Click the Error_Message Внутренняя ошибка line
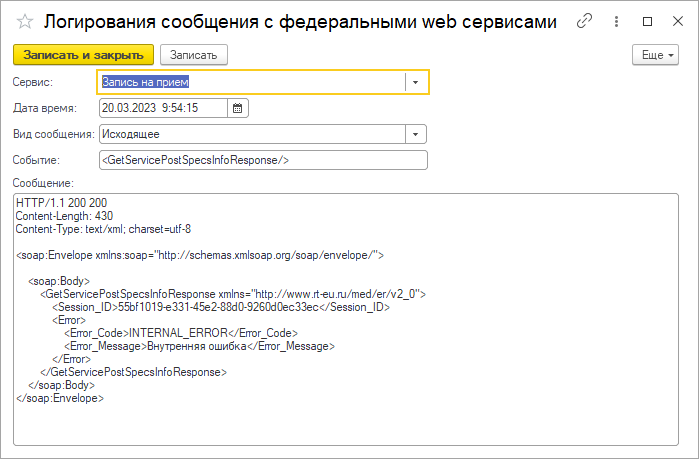Viewport: 699px width, 459px height. click(x=198, y=346)
